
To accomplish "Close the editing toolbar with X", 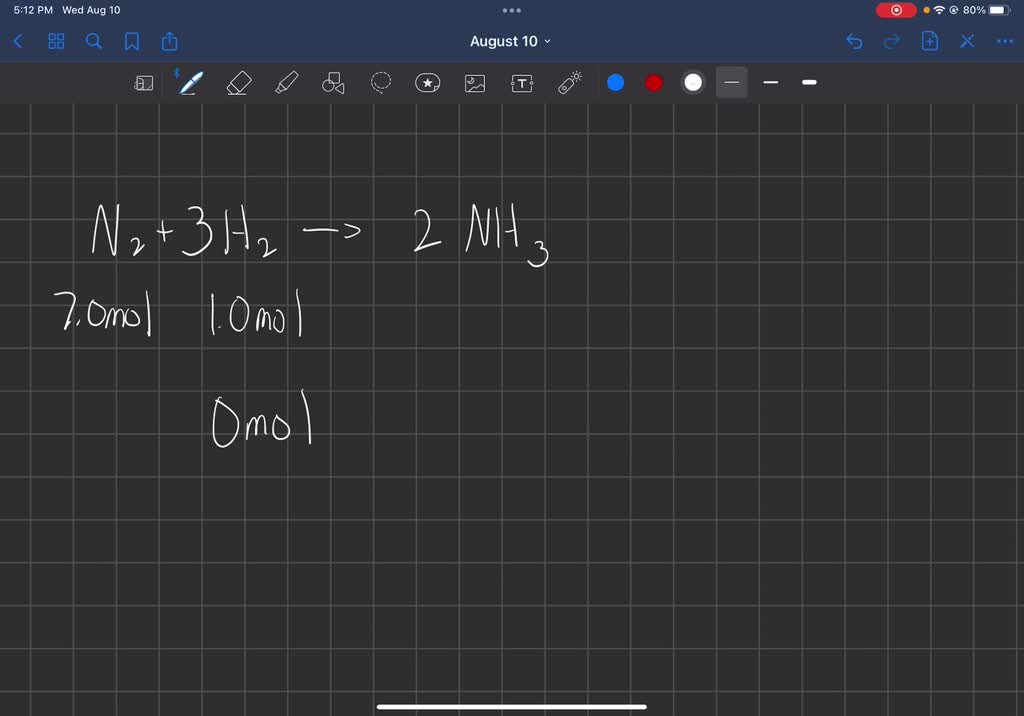I will pyautogui.click(x=967, y=42).
